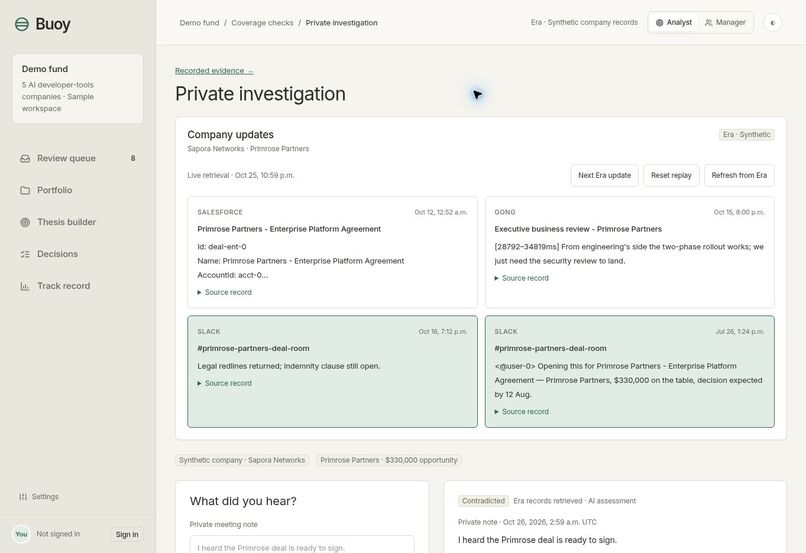
Task: Click Era · Synthetic company records label
Action: [584, 23]
